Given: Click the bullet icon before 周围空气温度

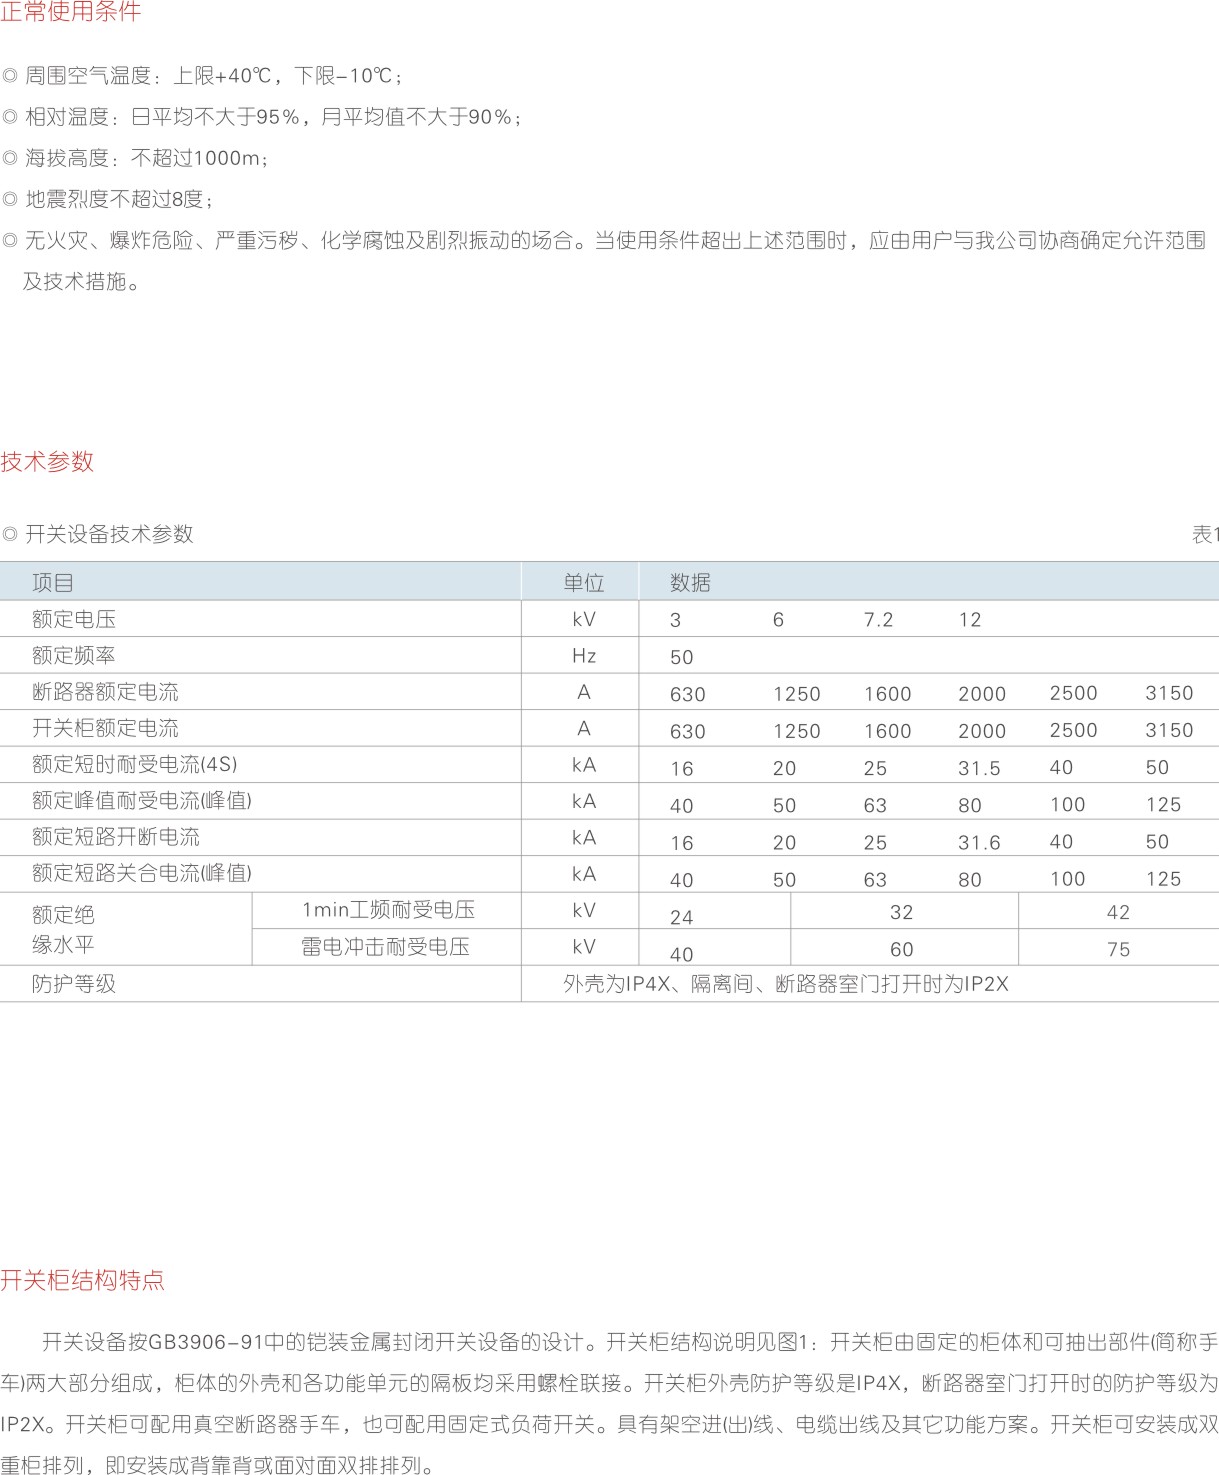Looking at the screenshot, I should click(x=10, y=76).
